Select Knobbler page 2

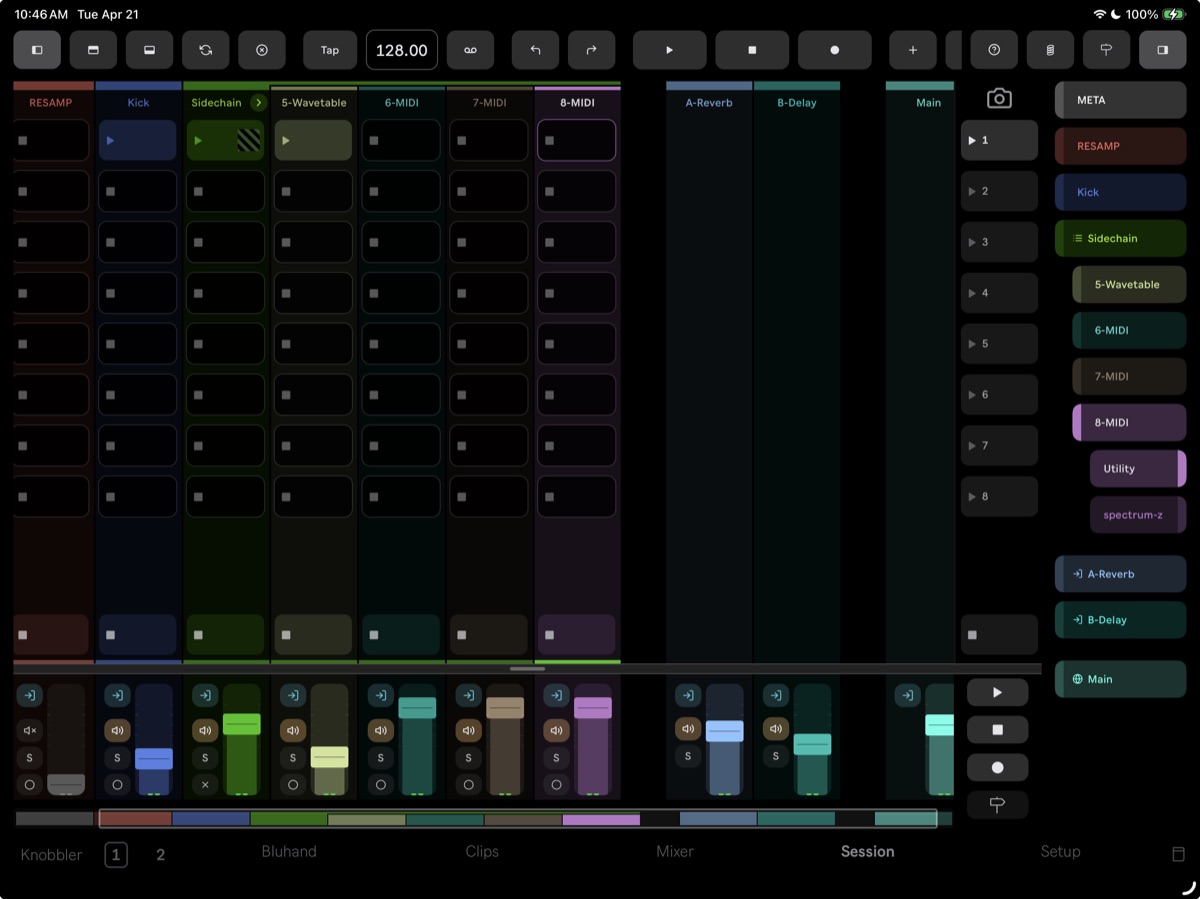point(160,855)
